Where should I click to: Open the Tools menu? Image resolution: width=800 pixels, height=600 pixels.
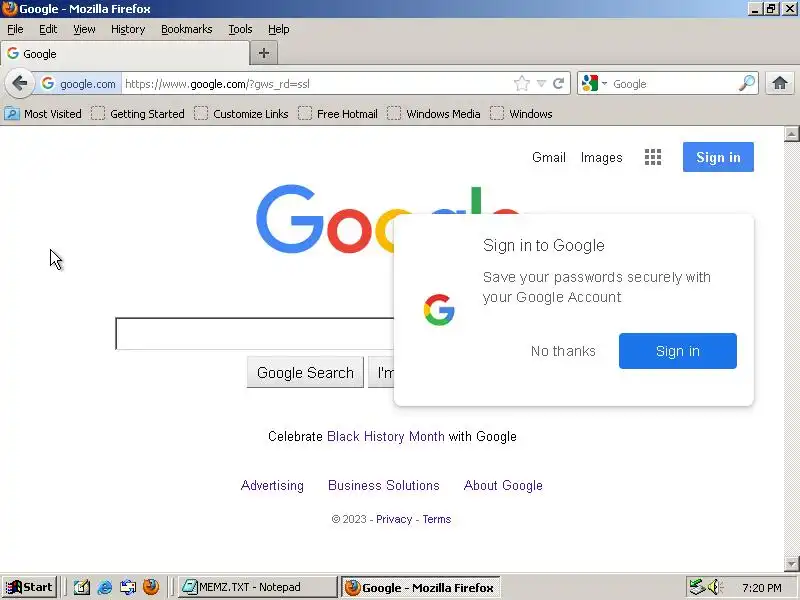(x=240, y=30)
